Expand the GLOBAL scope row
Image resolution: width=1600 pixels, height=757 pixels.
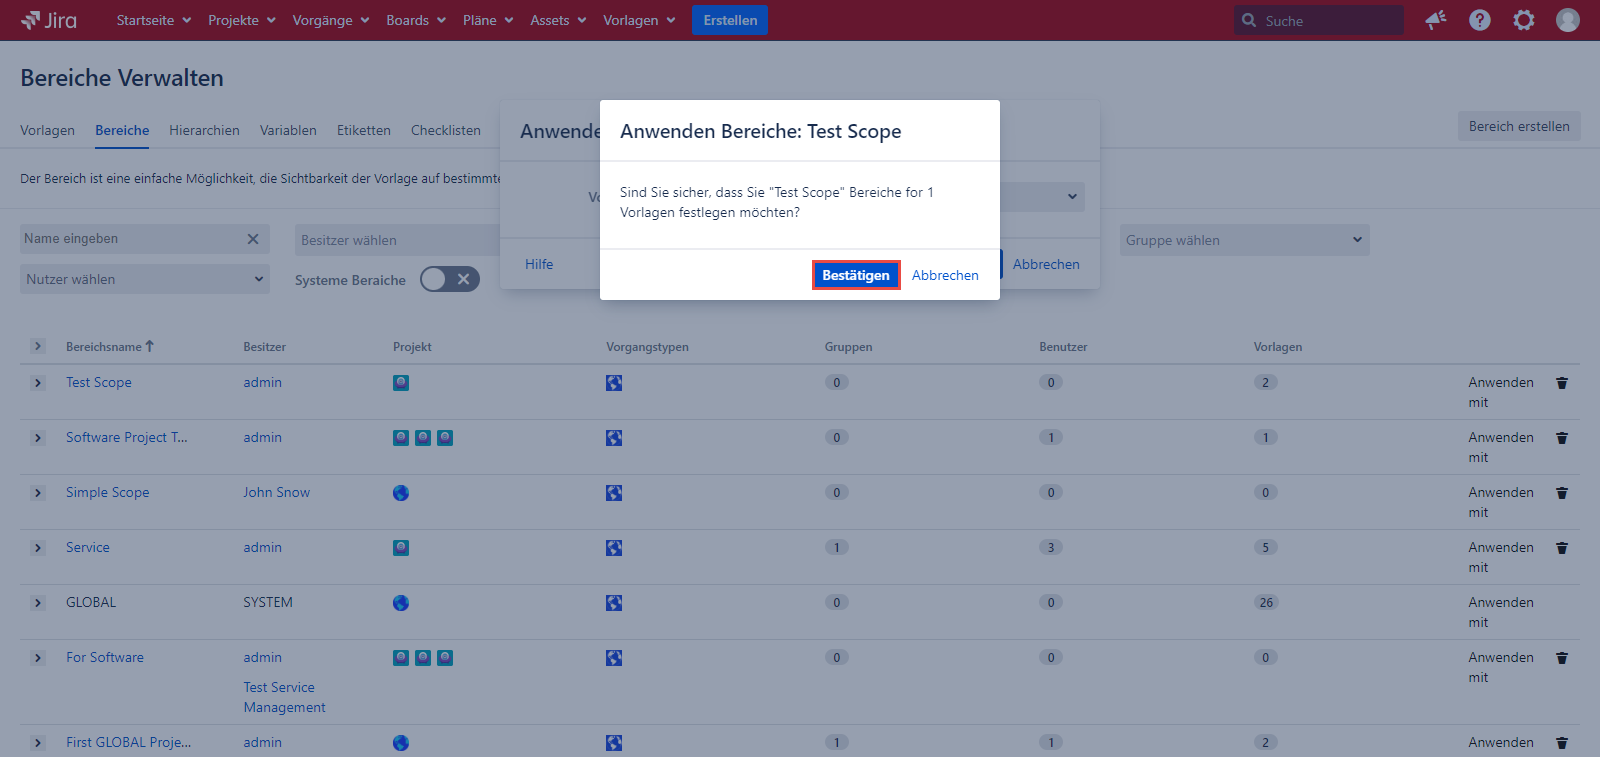(38, 603)
